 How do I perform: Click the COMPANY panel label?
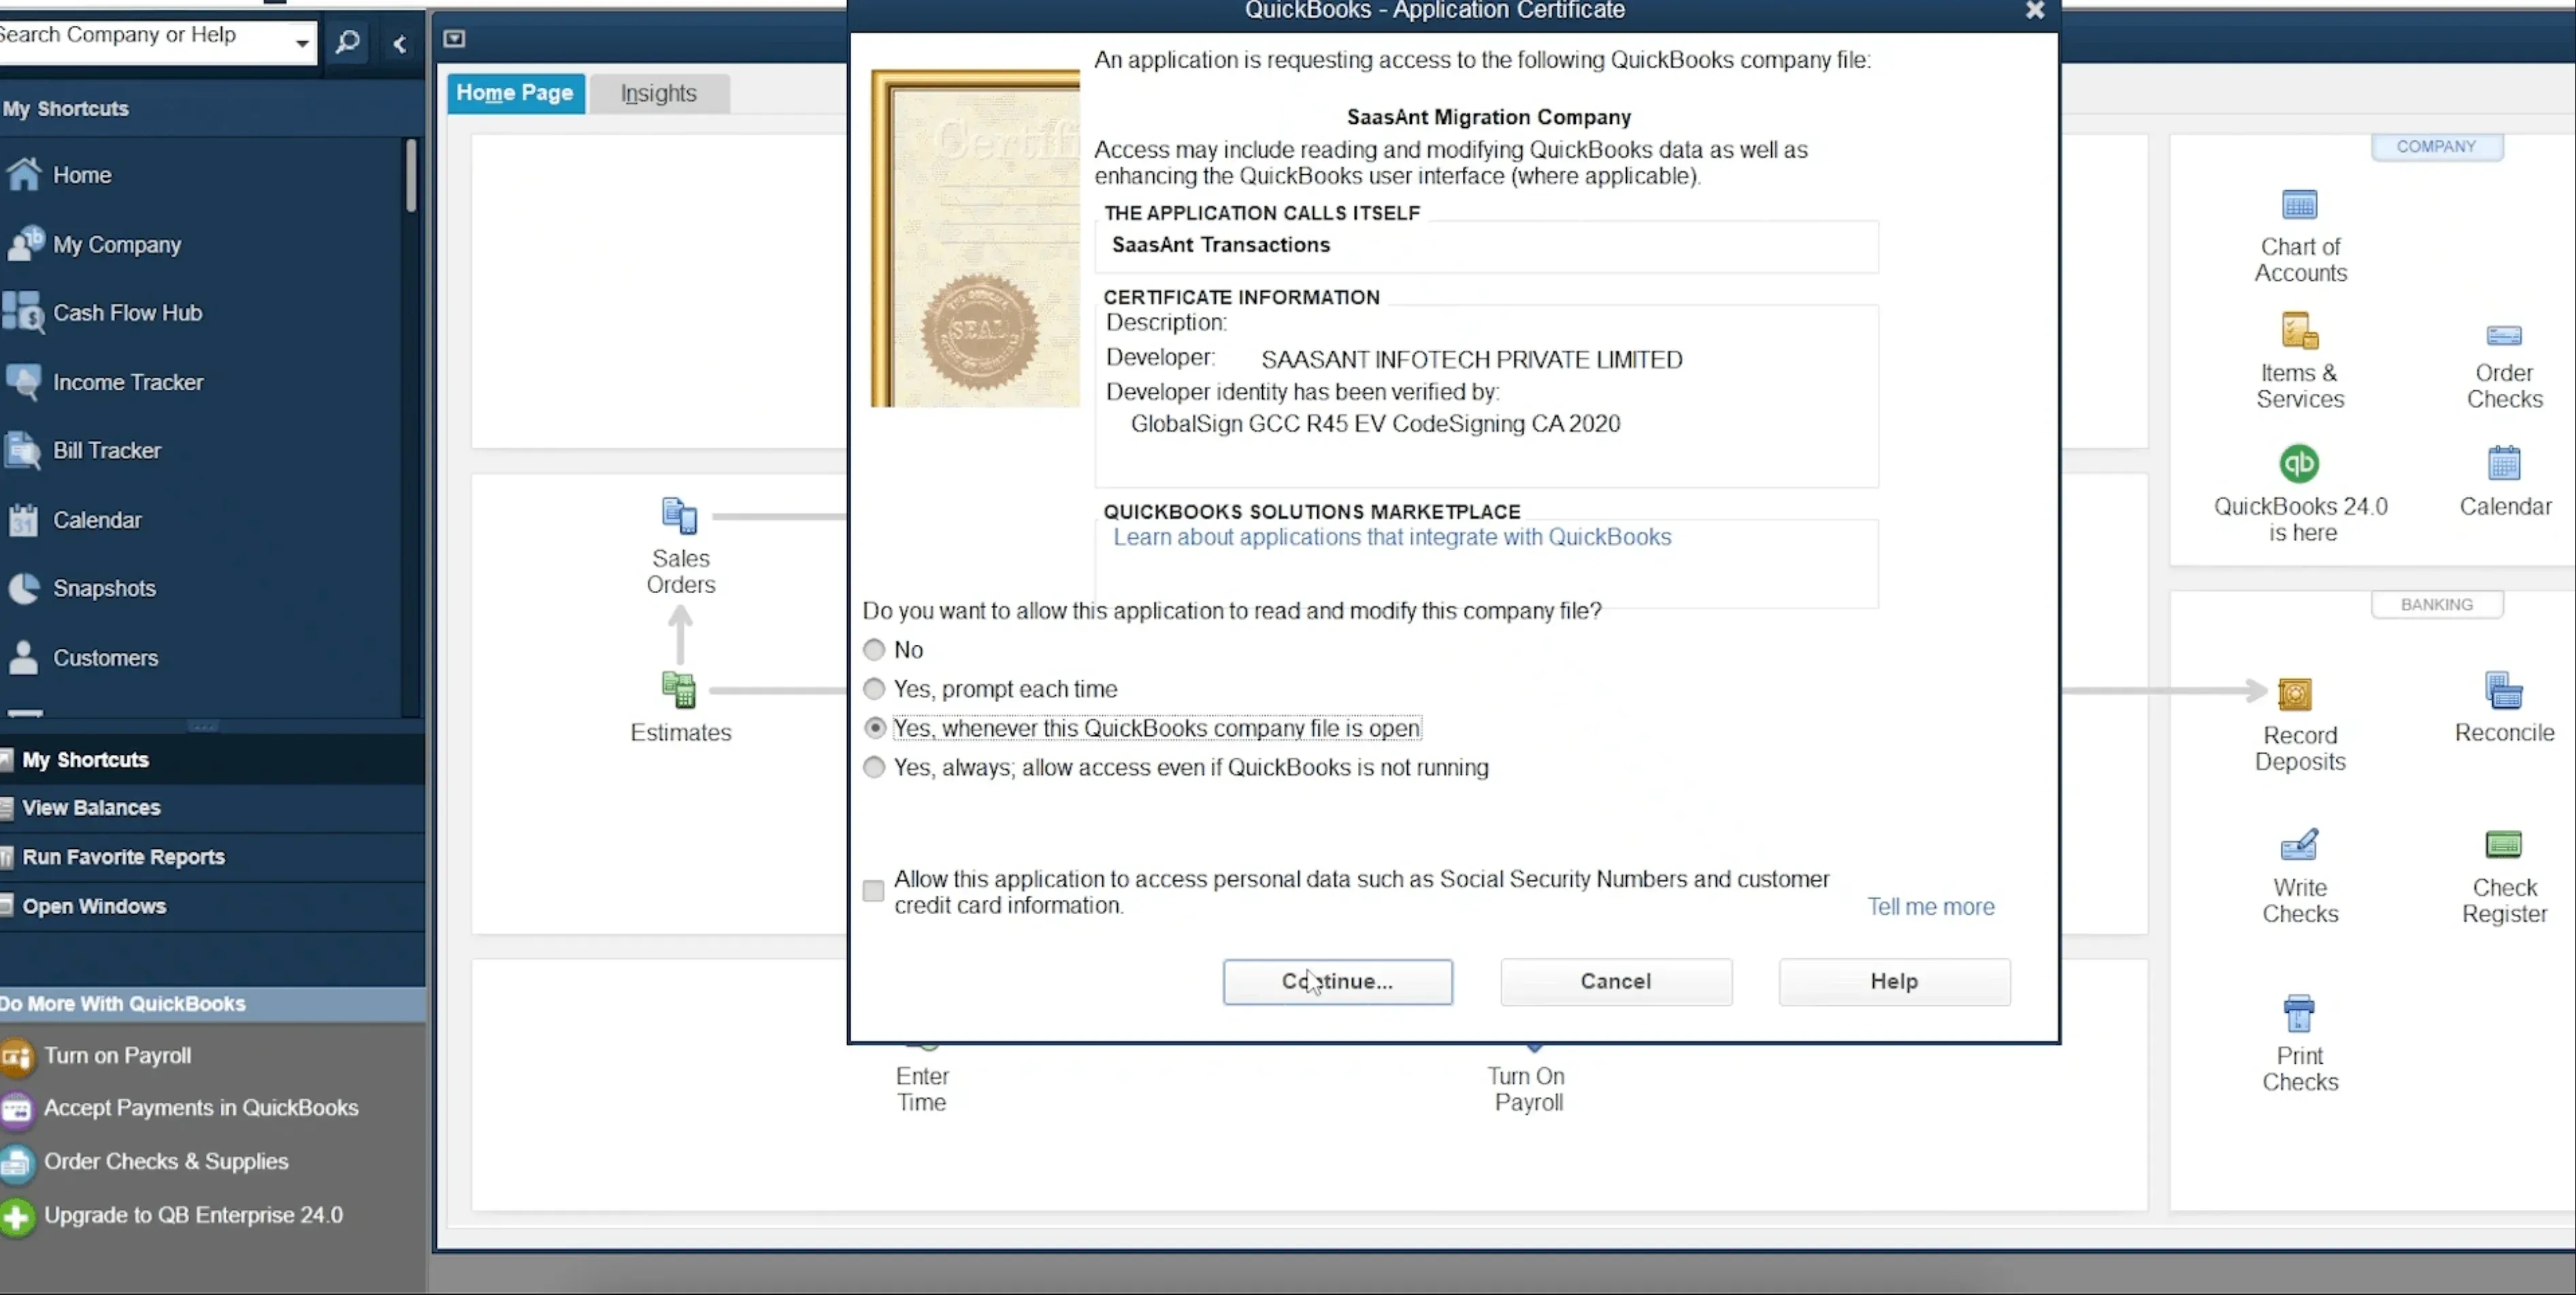2436,147
